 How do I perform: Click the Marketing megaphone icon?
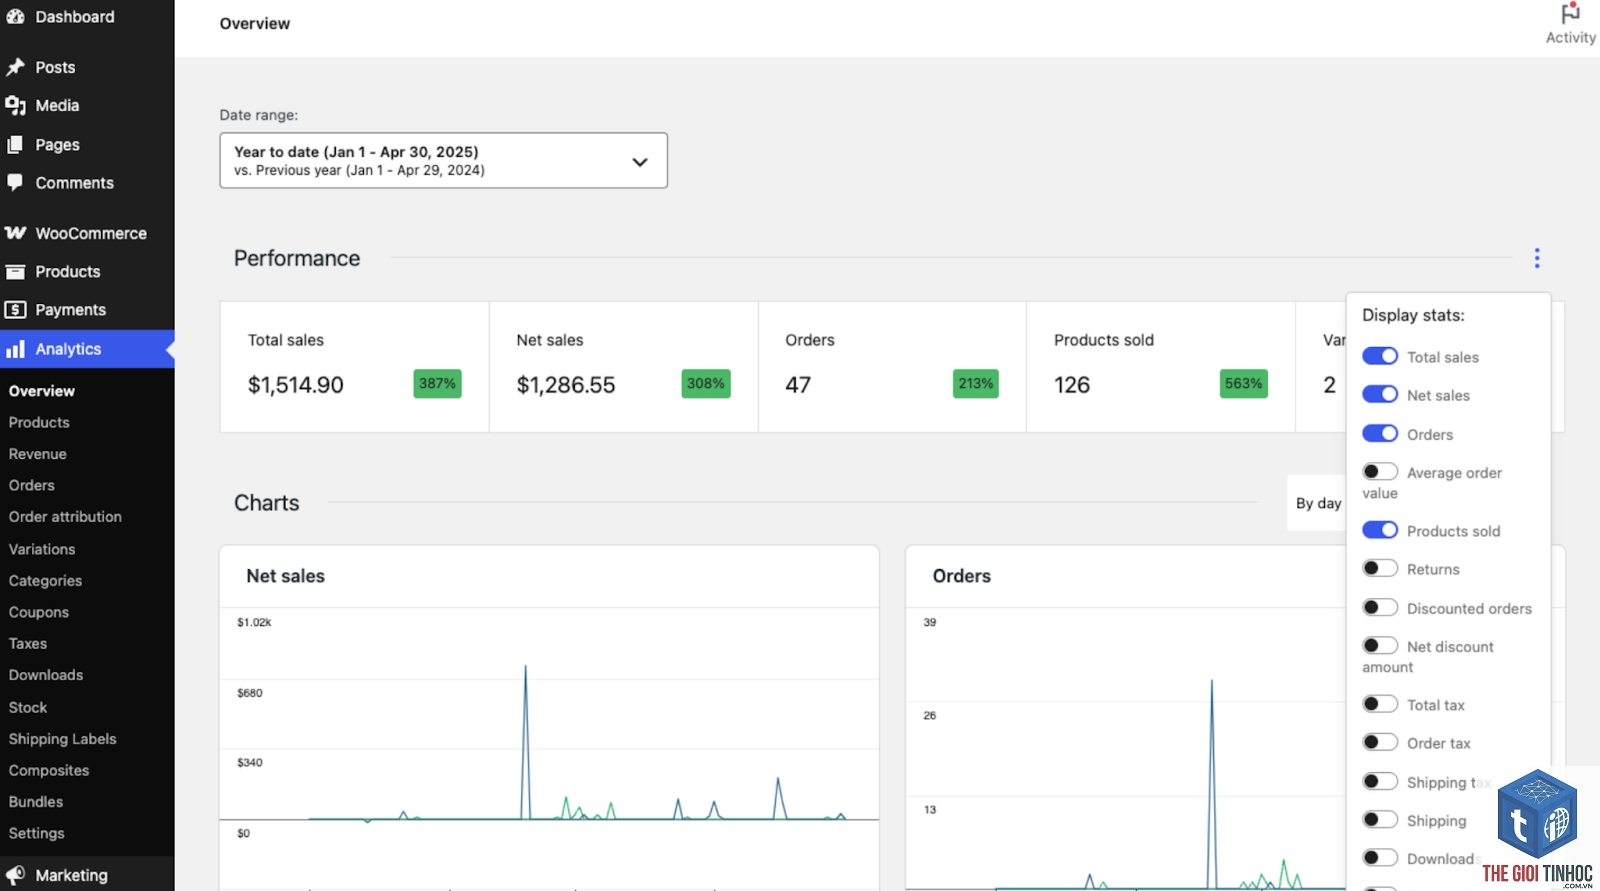(15, 874)
